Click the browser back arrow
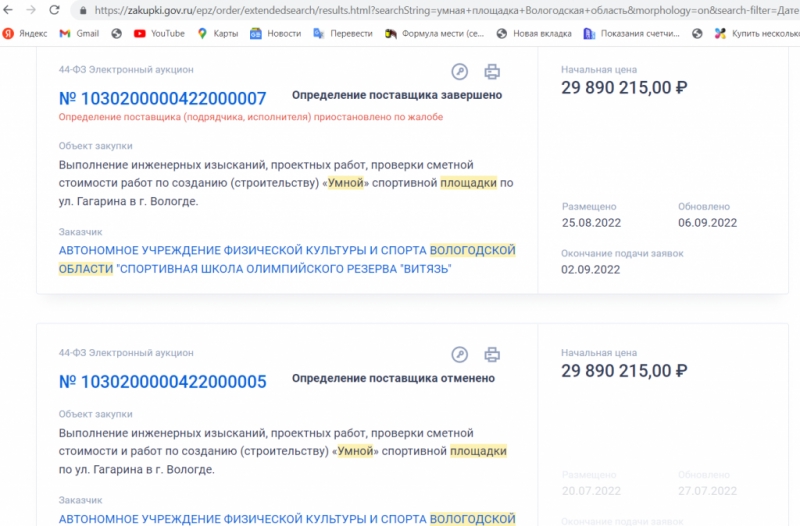 (9, 10)
